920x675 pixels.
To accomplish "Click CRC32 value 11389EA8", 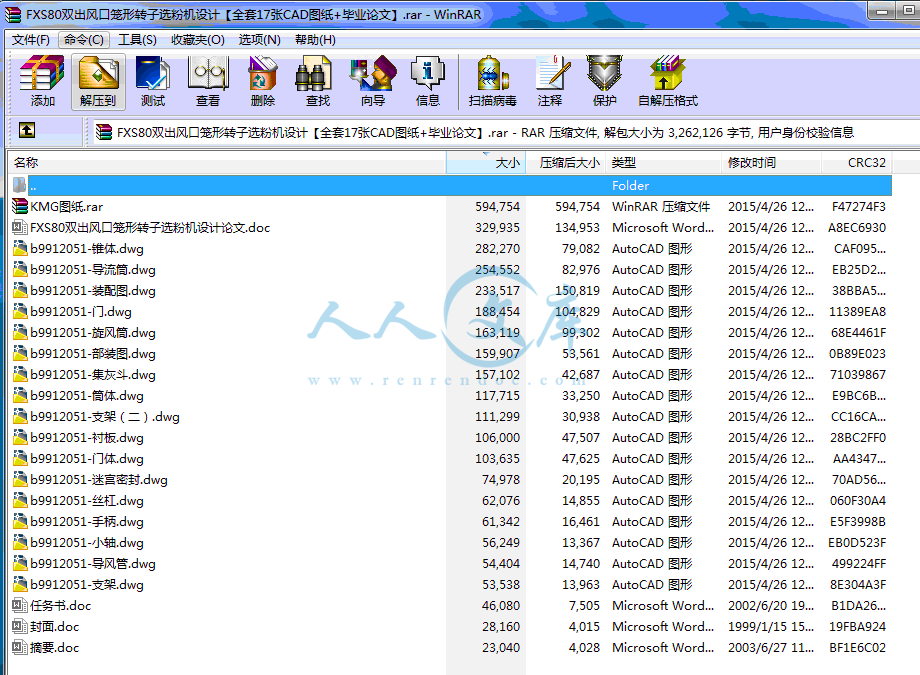I will pos(857,312).
